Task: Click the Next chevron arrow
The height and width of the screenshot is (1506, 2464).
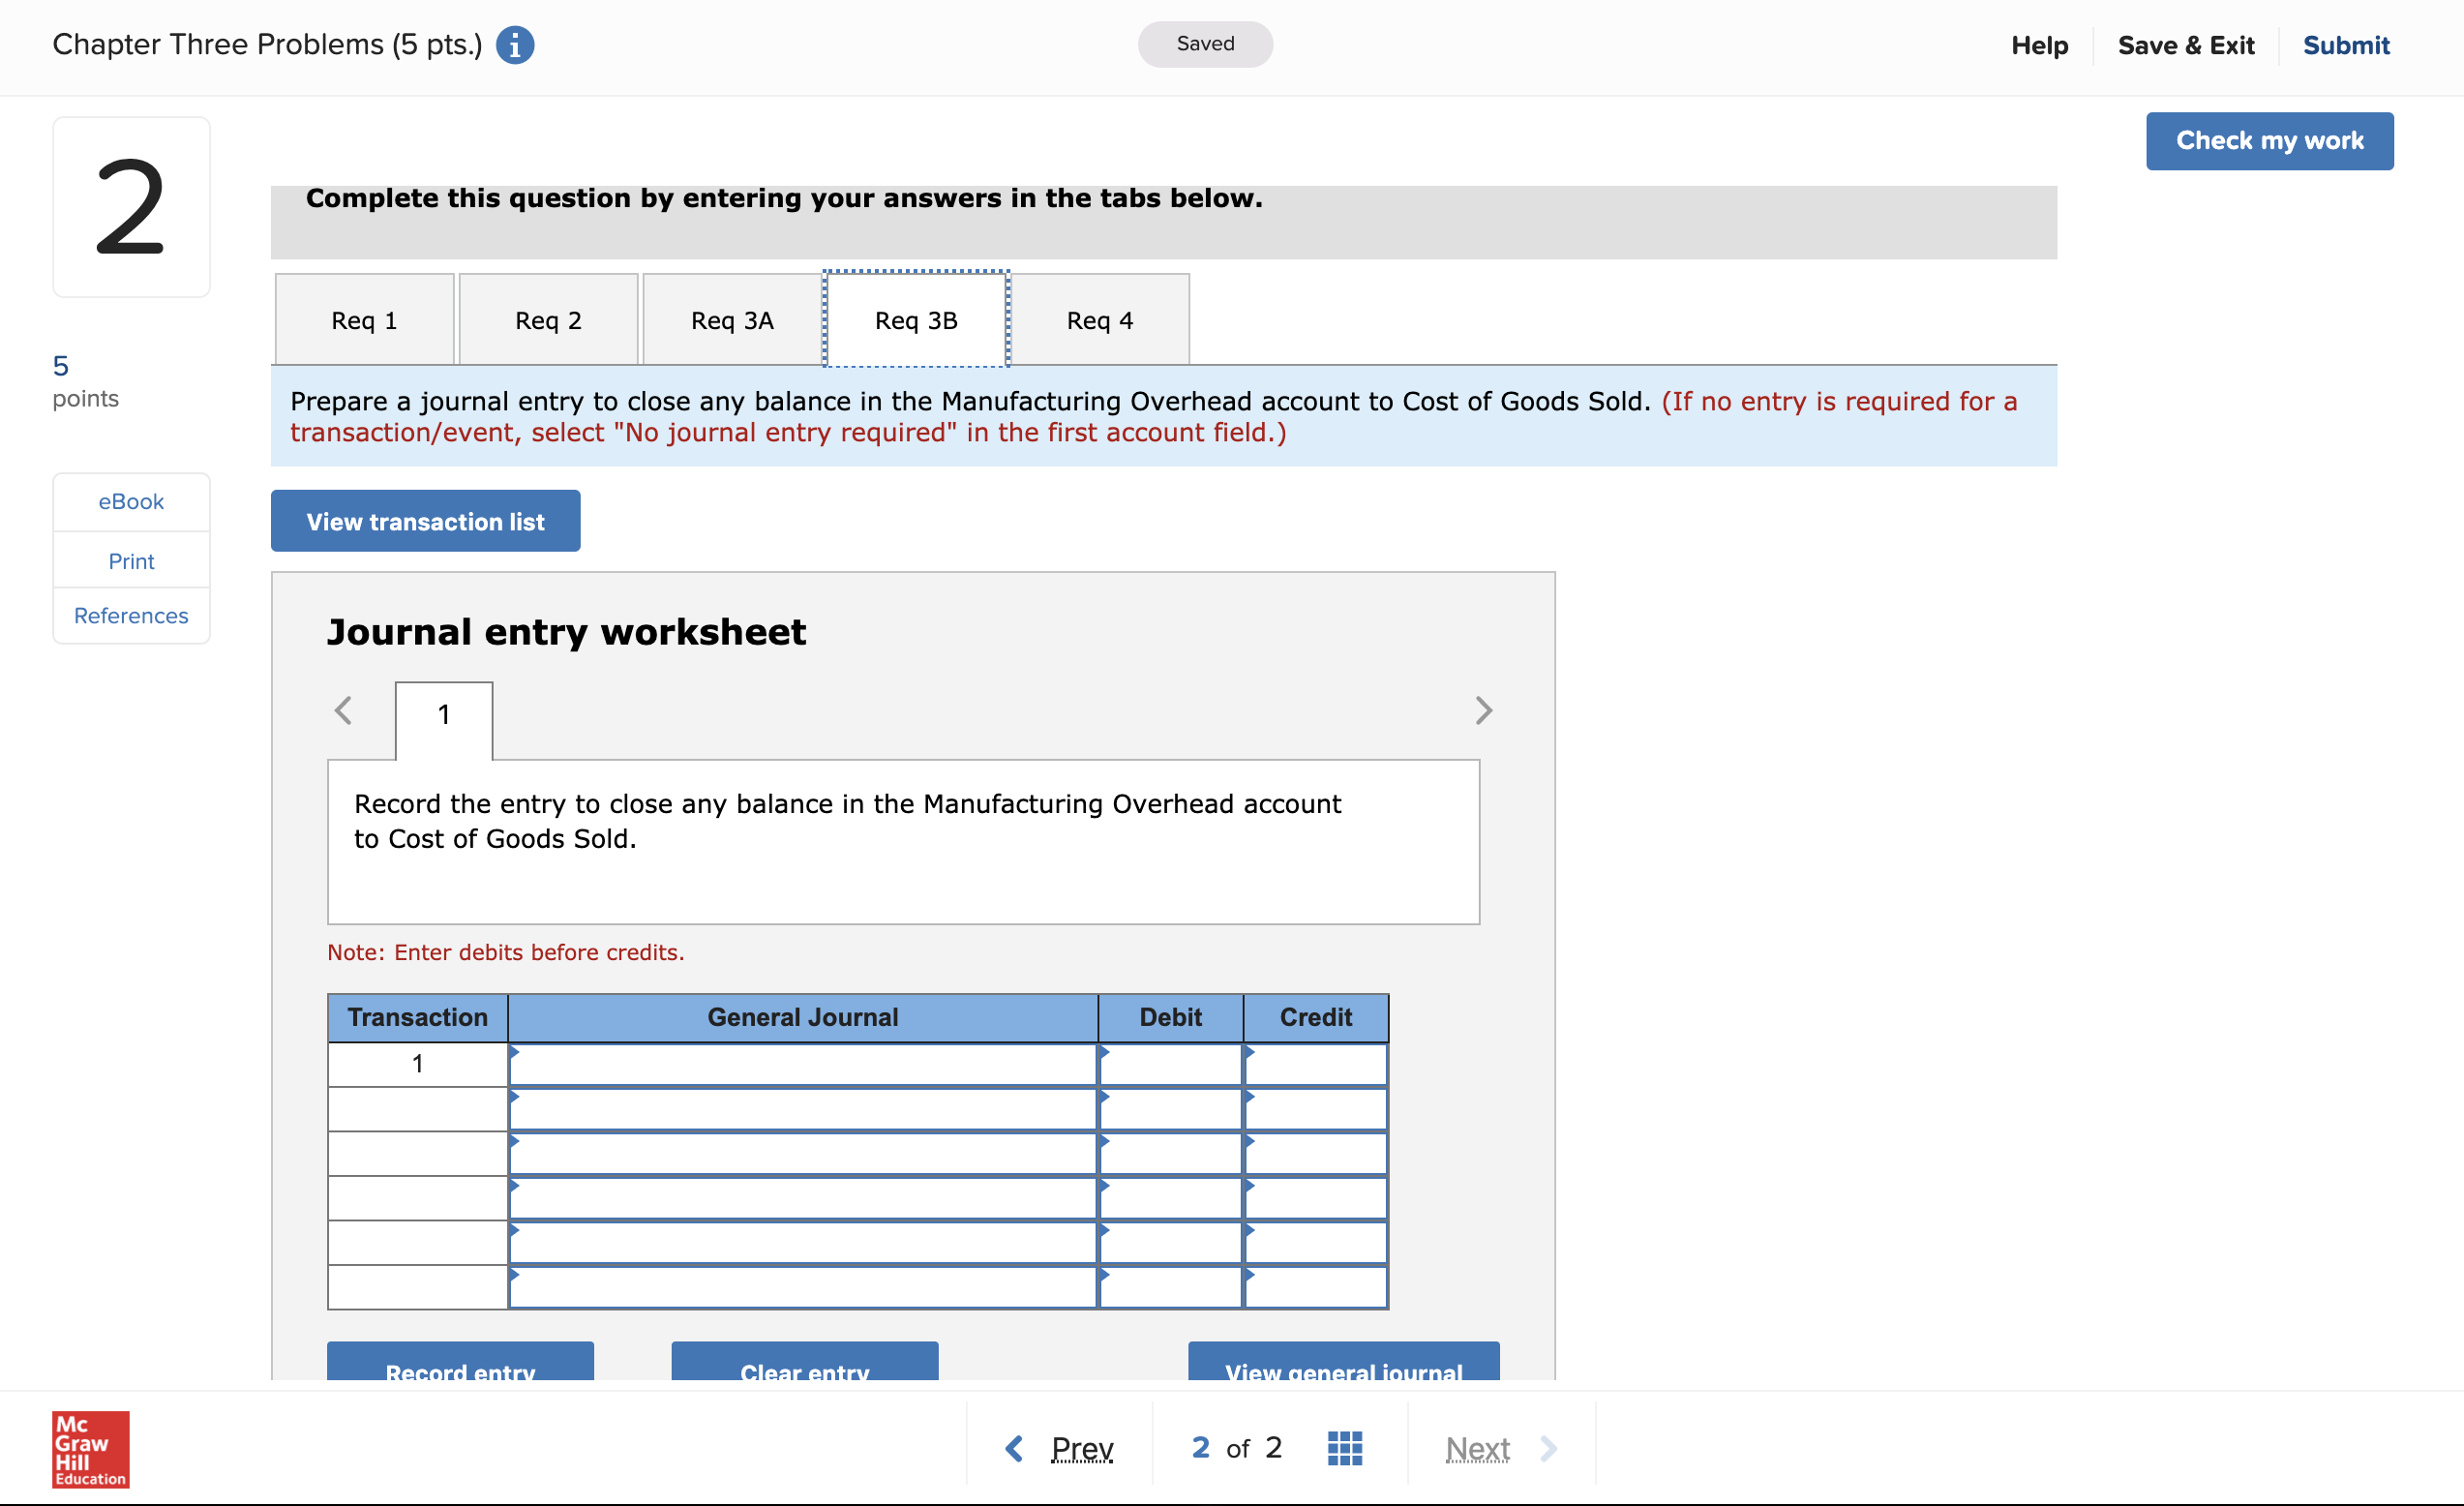Action: pos(1547,1447)
